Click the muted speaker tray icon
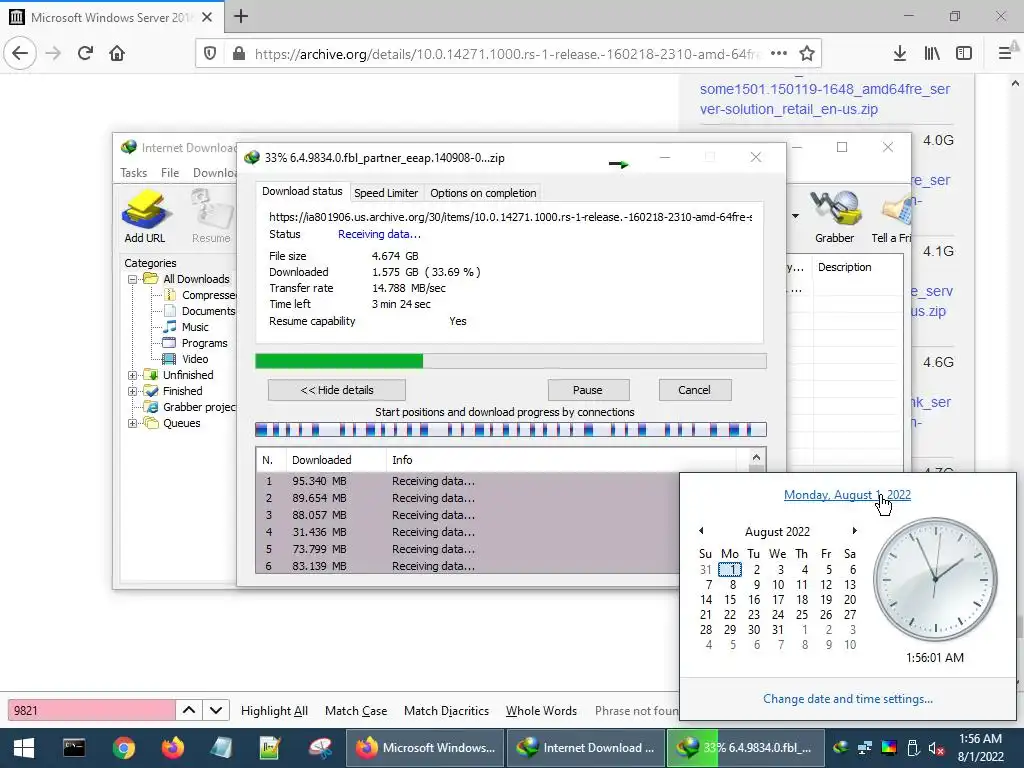 pos(937,748)
